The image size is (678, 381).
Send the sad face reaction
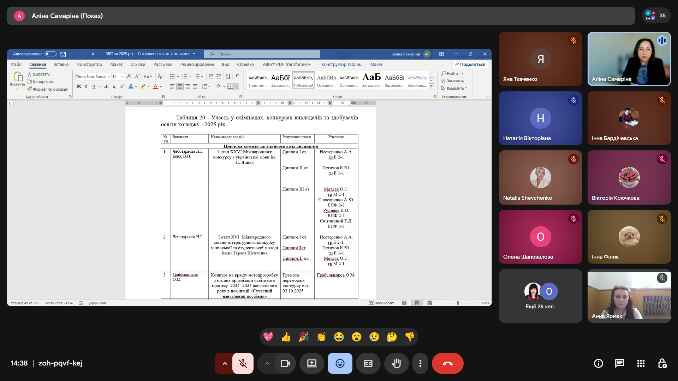pos(374,337)
